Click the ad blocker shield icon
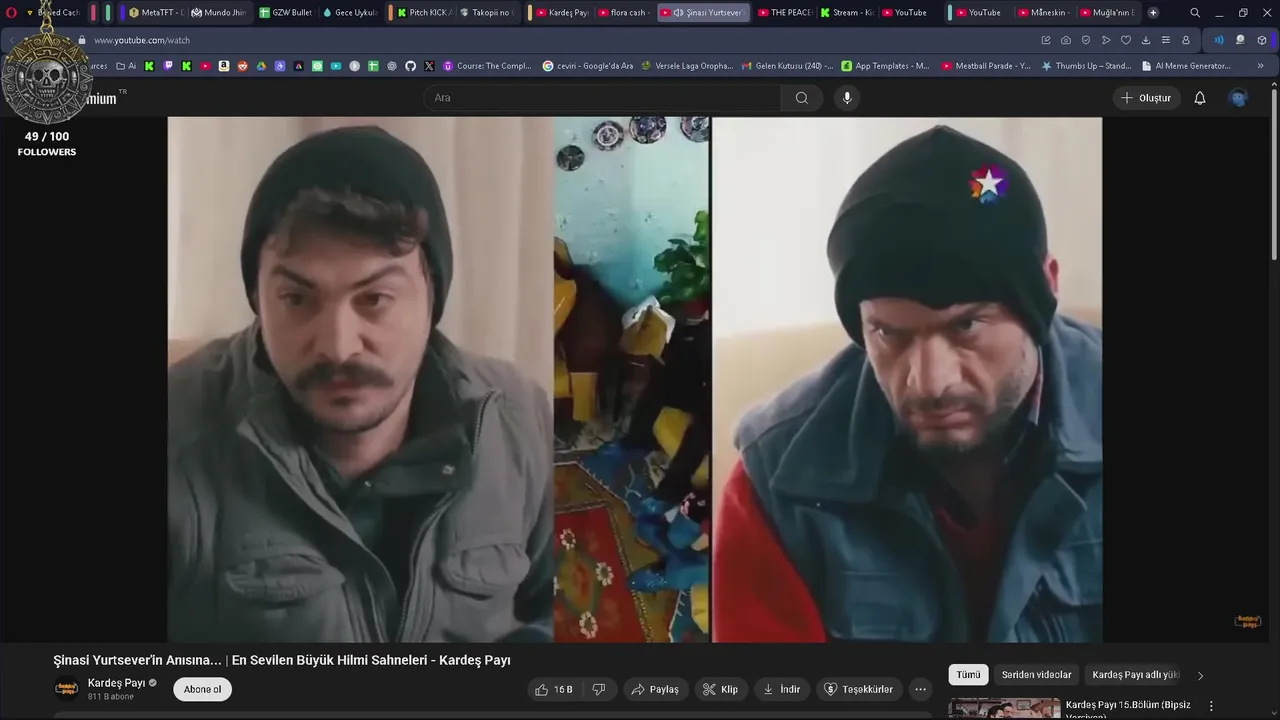1280x720 pixels. pyautogui.click(x=1086, y=40)
